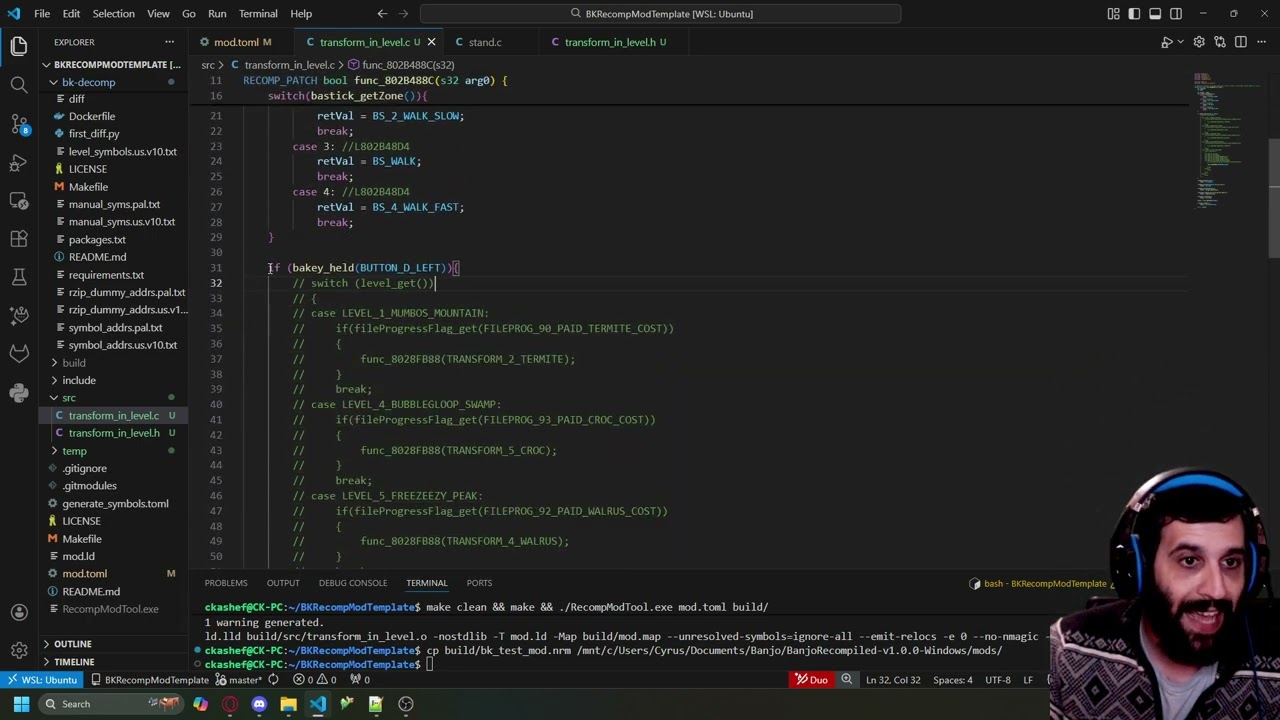
Task: Click the ports forwarded status icon
Action: [359, 680]
